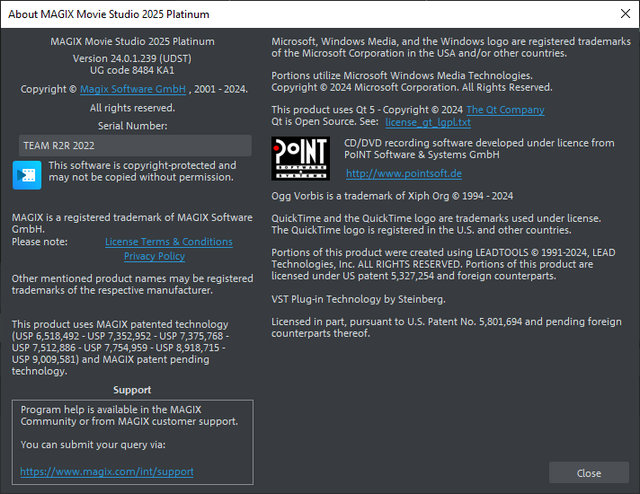Click the copyright-protected software notice text
This screenshot has height=494, width=640.
142,171
